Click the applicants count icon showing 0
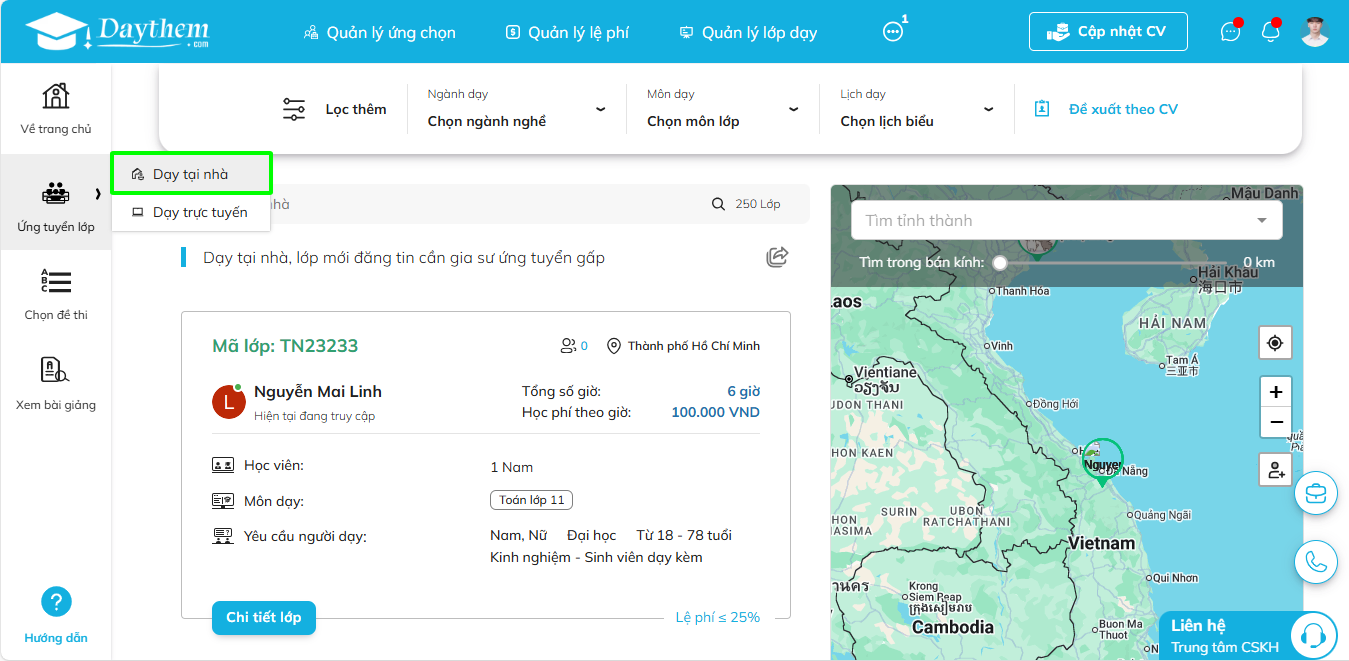This screenshot has width=1349, height=661. tap(568, 346)
